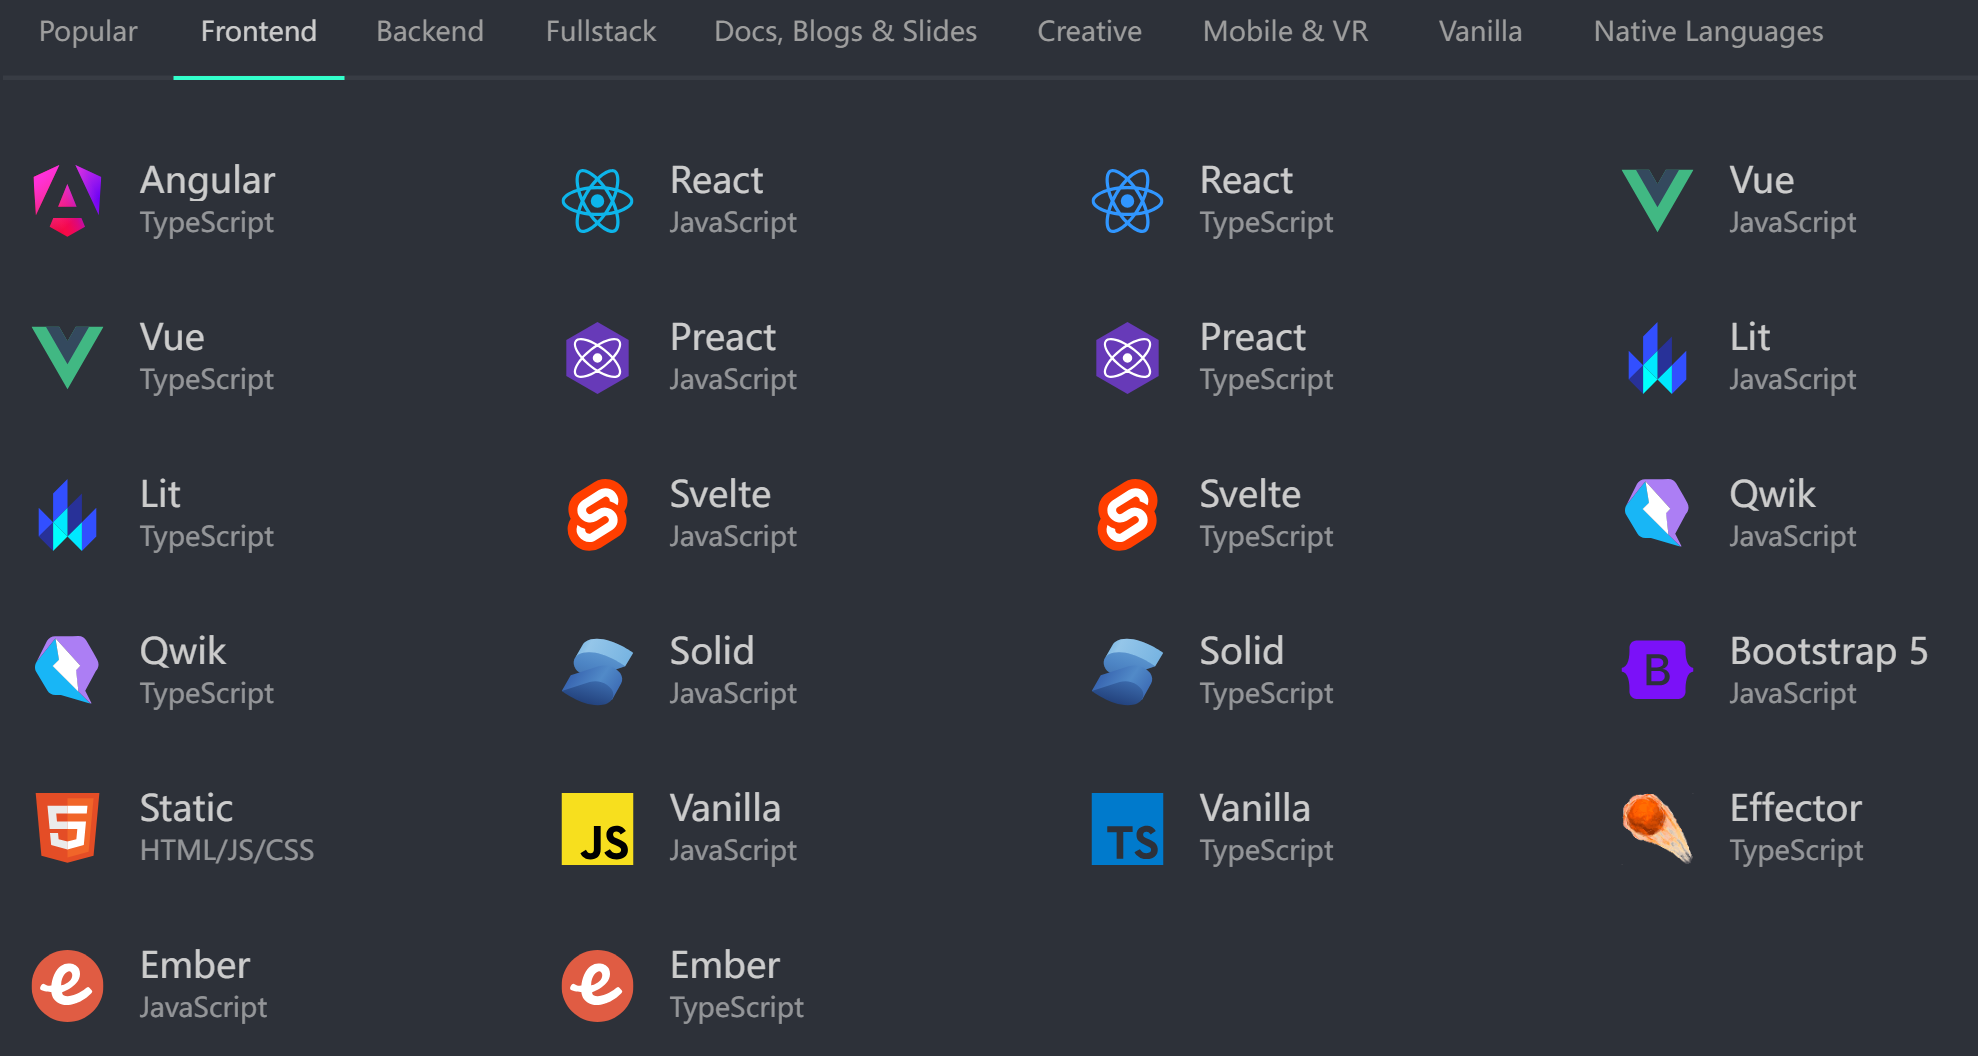Image resolution: width=1978 pixels, height=1056 pixels.
Task: Choose the blue TS Vanilla icon
Action: (x=1127, y=829)
